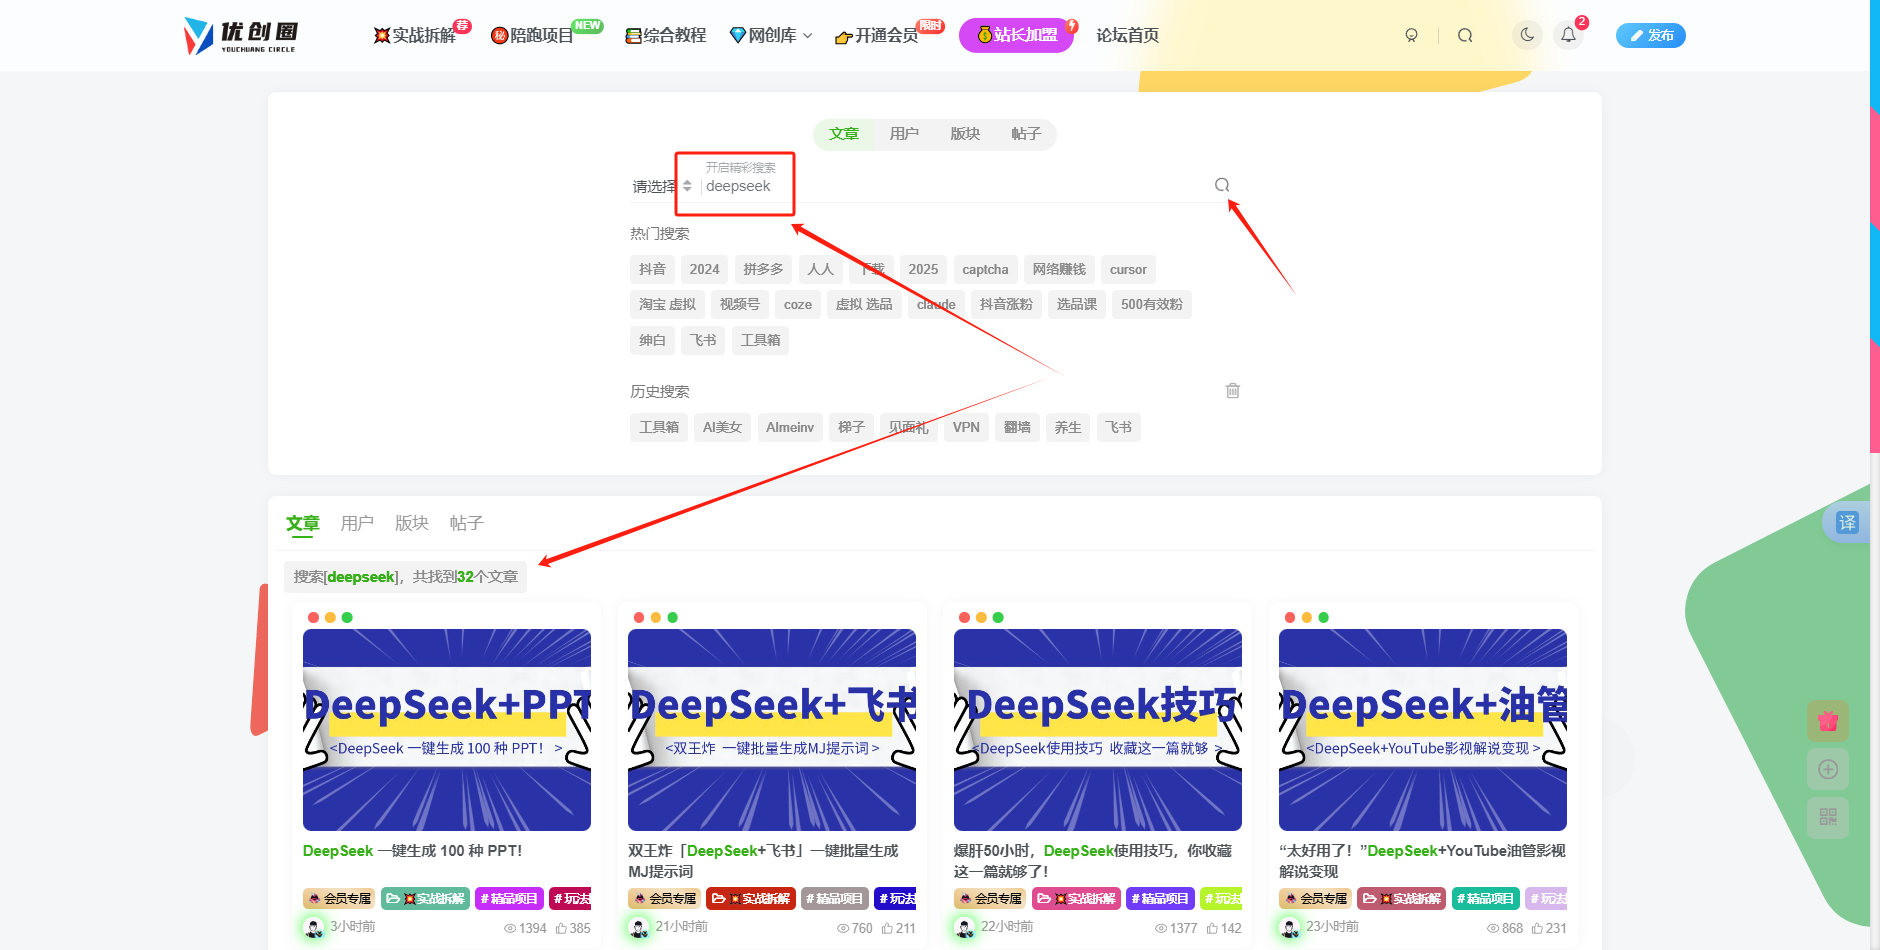Click the 站长加盟 purple button
The width and height of the screenshot is (1880, 950).
[x=1017, y=35]
